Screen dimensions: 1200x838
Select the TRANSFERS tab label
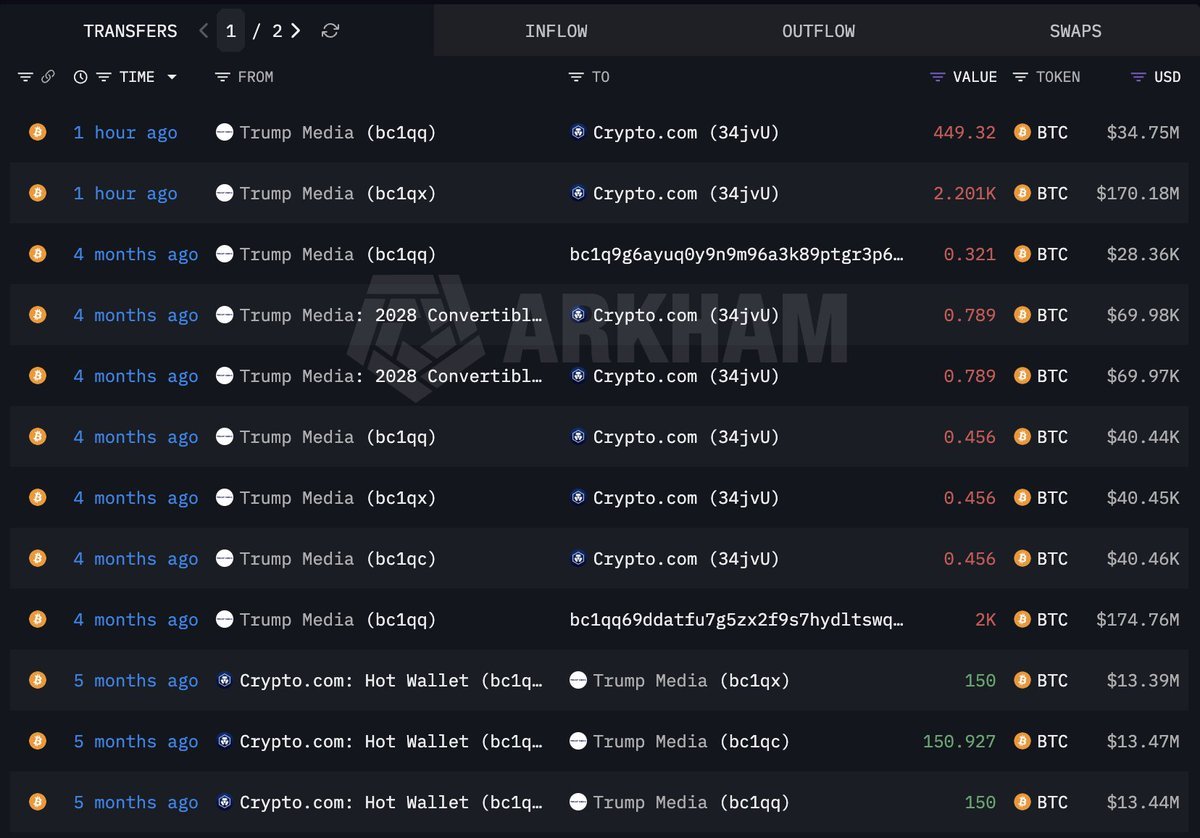tap(130, 31)
